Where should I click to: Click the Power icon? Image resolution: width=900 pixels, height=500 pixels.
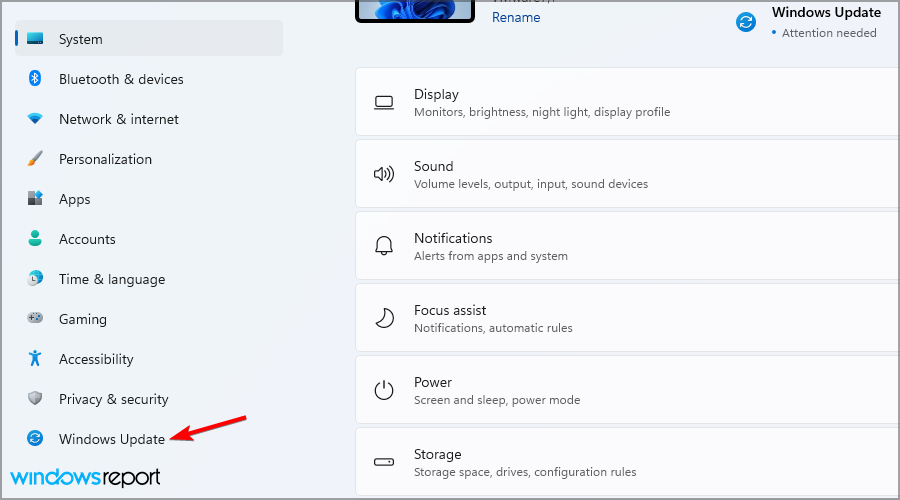(384, 390)
